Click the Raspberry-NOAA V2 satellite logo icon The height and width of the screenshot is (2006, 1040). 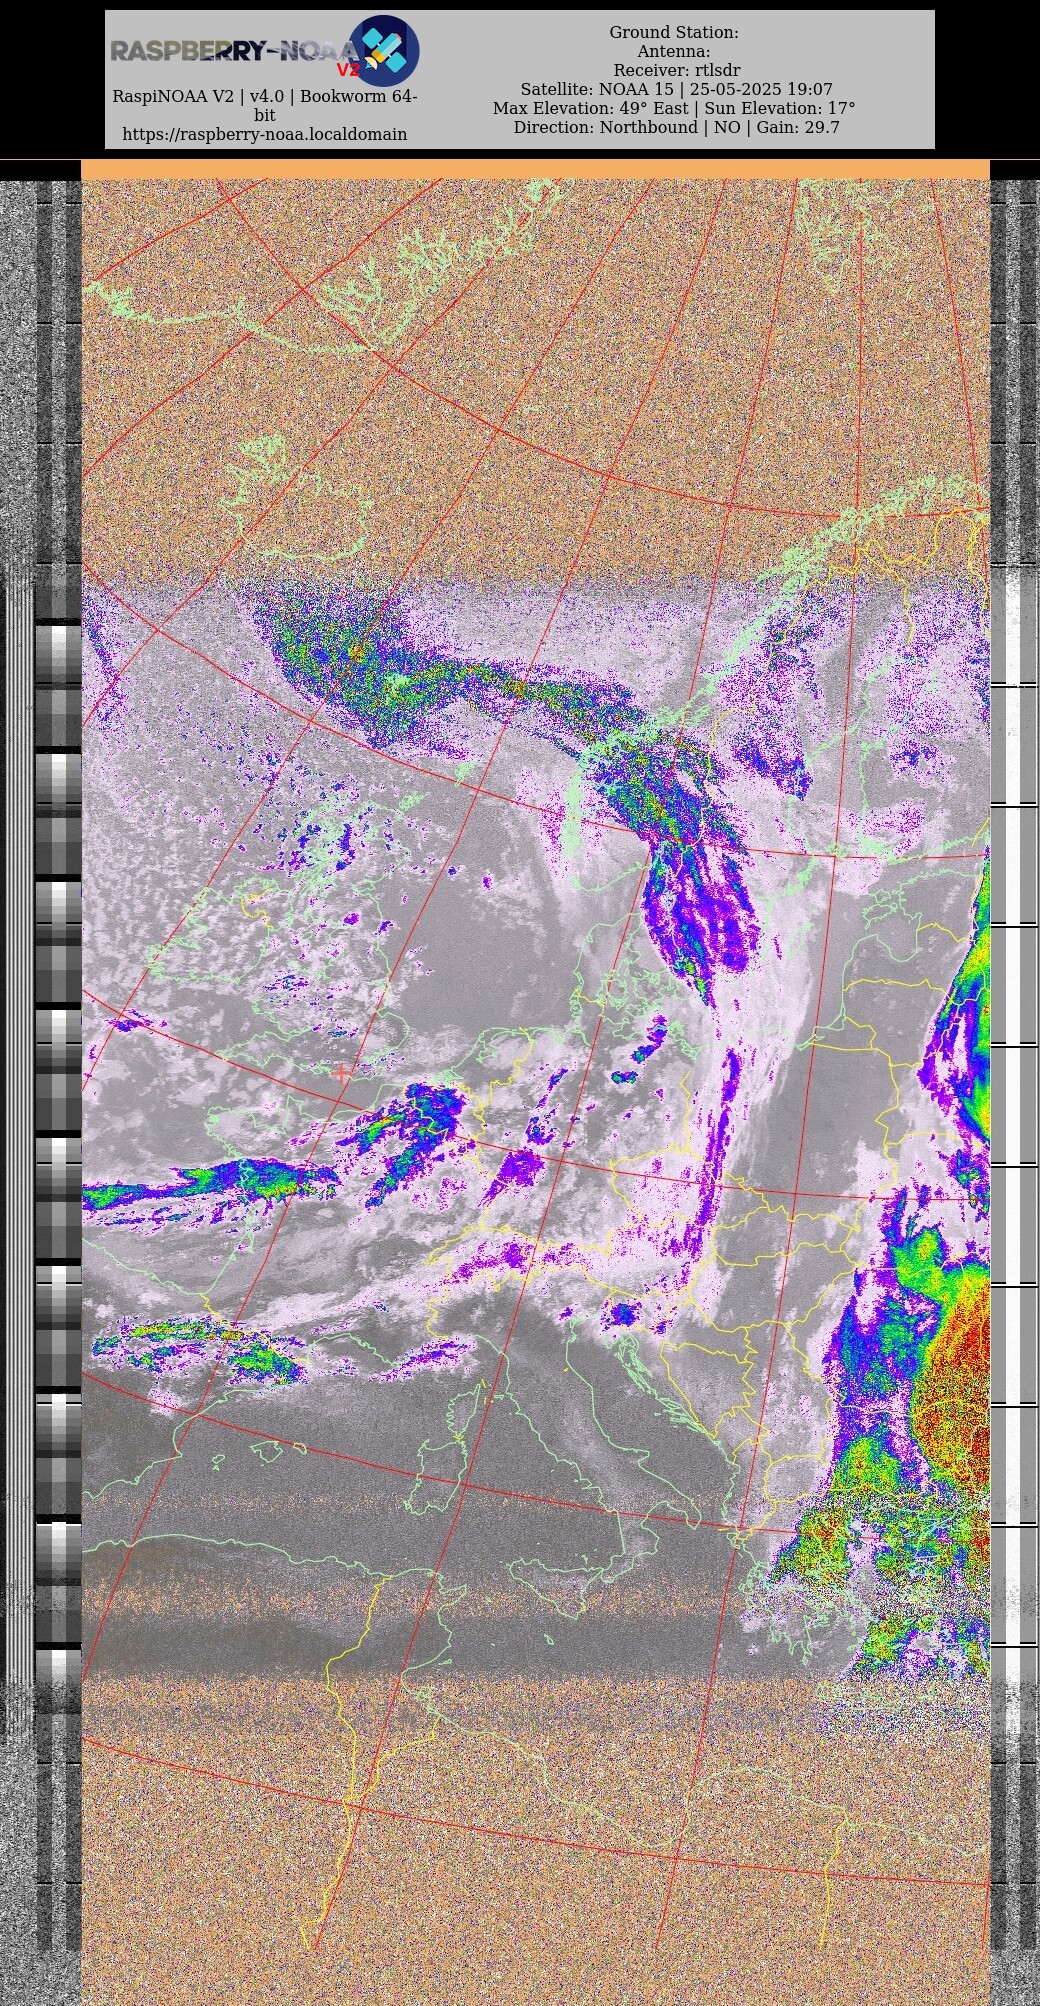click(384, 50)
